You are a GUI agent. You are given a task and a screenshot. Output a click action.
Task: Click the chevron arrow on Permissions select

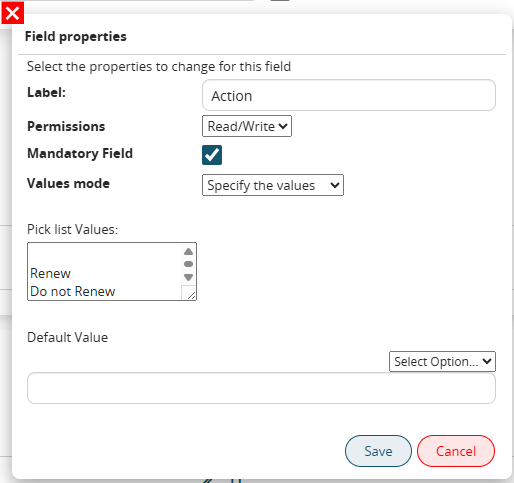(x=283, y=126)
